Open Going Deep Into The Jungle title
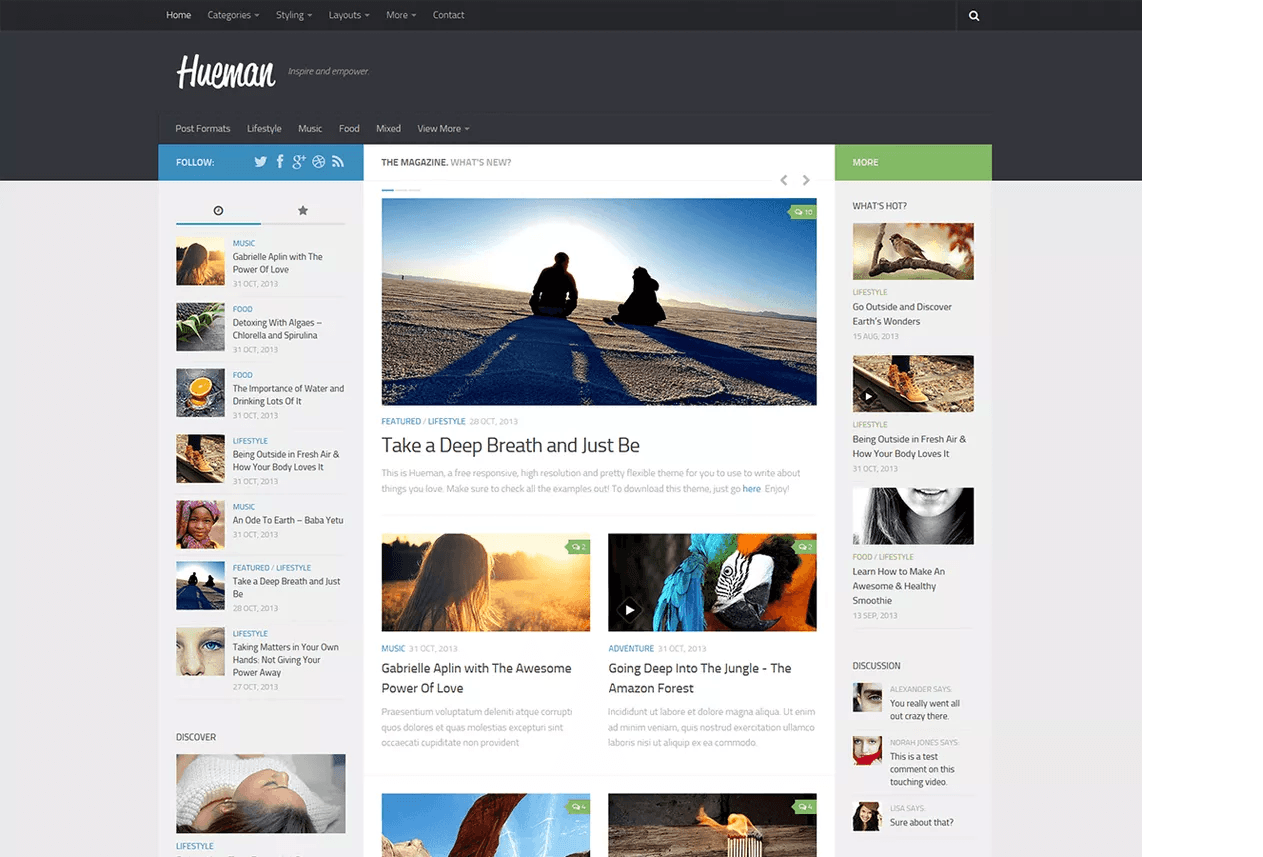Image resolution: width=1263 pixels, height=857 pixels. [x=700, y=678]
